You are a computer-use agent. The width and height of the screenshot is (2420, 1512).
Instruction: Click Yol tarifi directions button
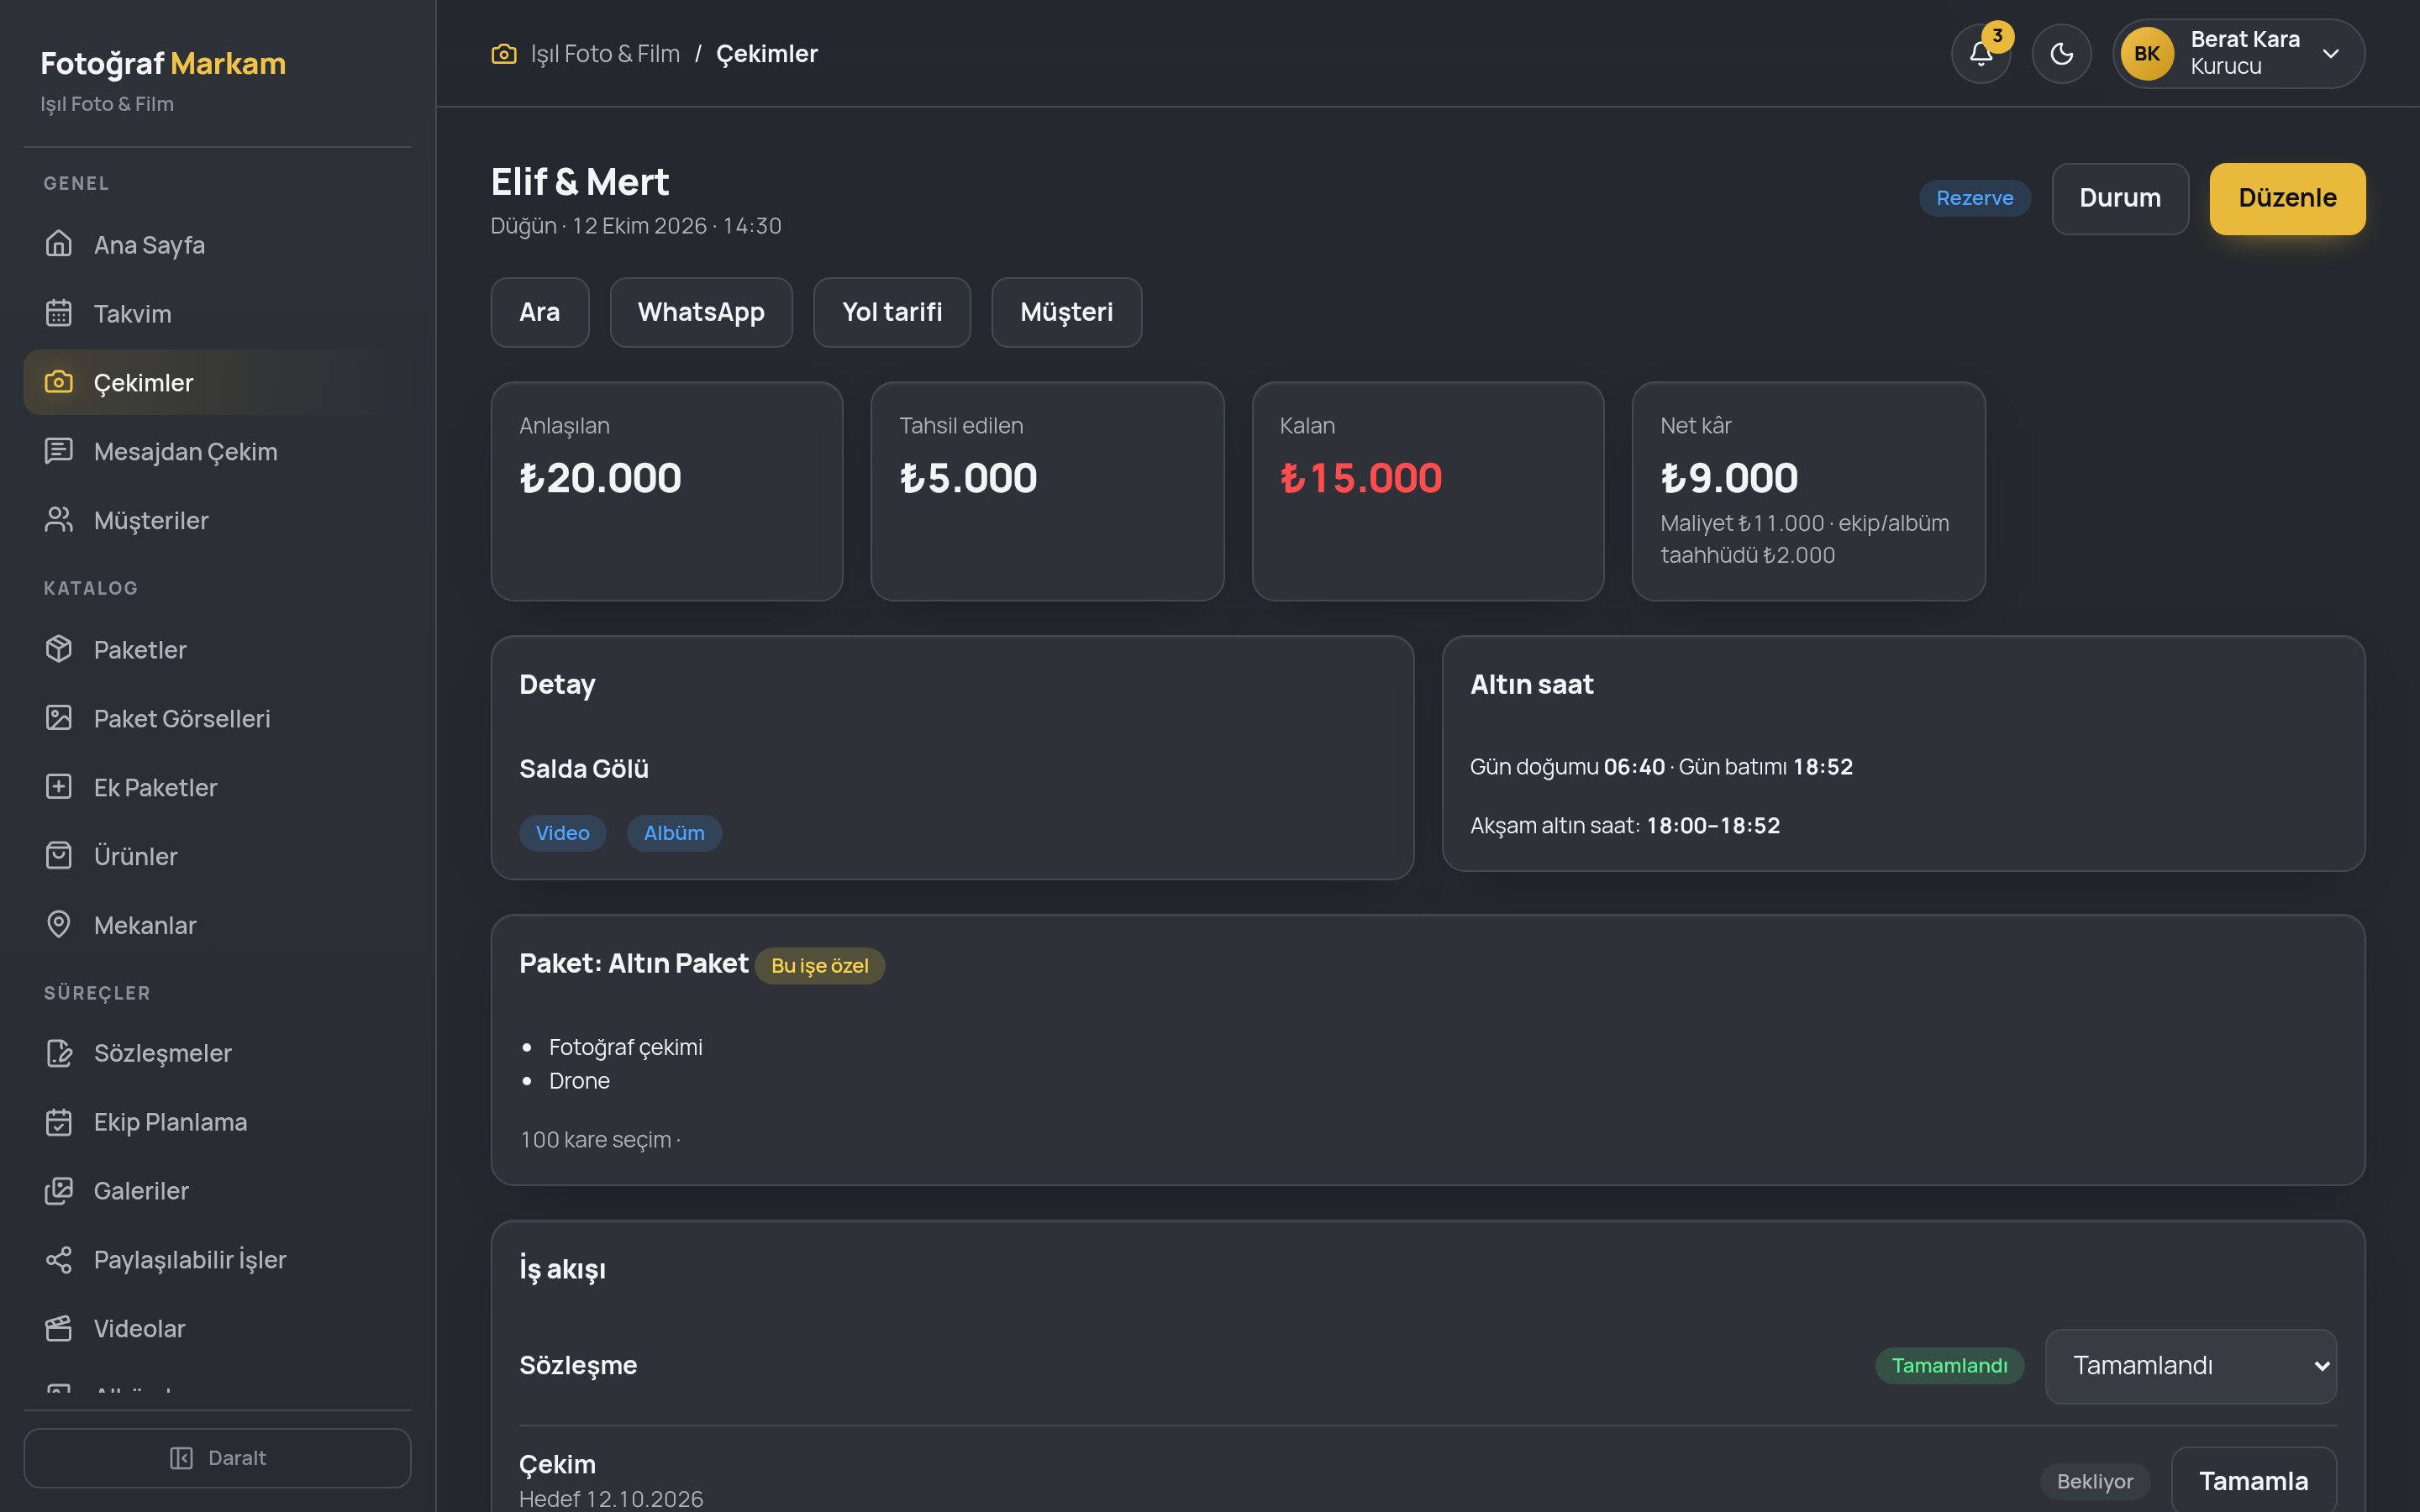click(x=892, y=312)
